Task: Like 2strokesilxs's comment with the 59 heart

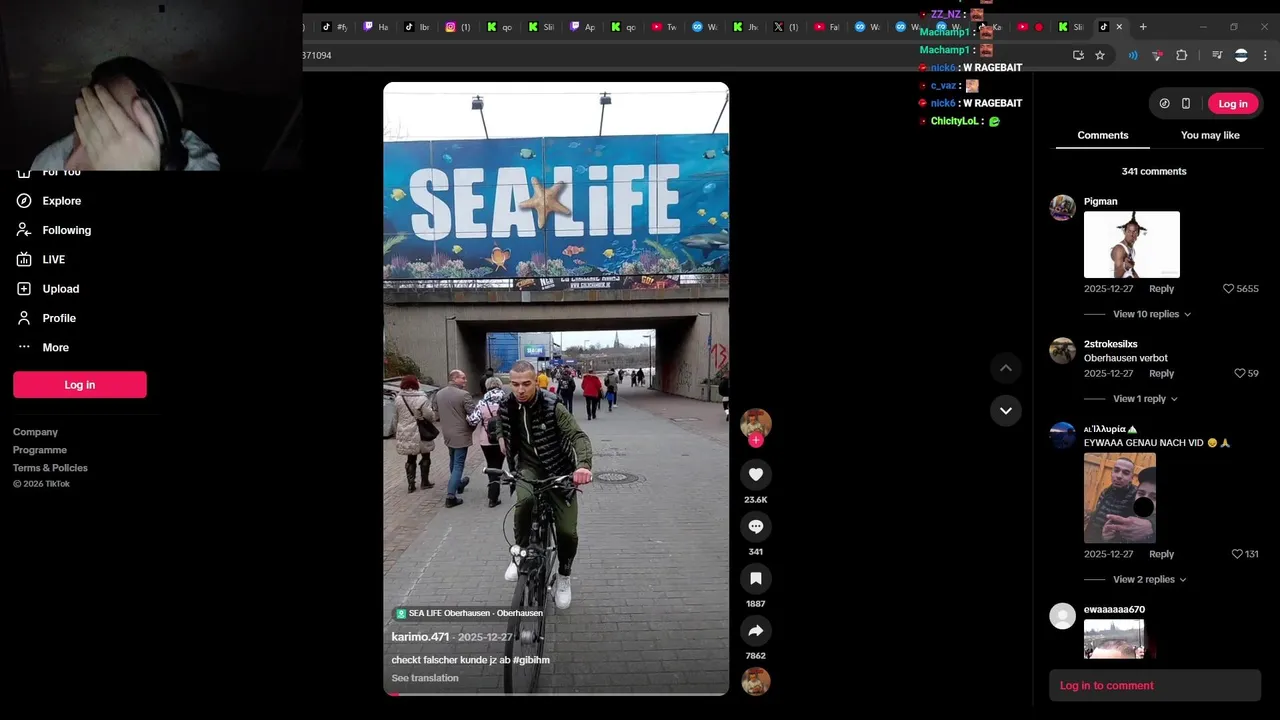Action: click(1240, 373)
